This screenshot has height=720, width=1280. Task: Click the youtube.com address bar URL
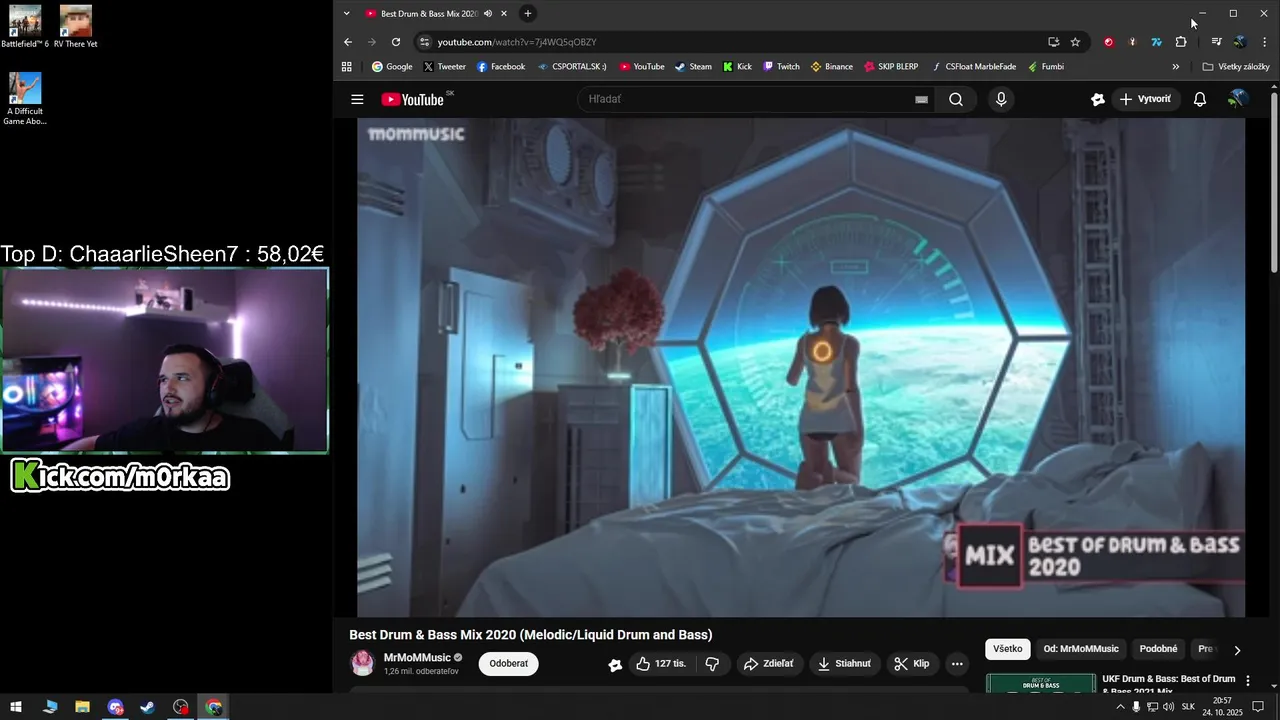coord(517,42)
